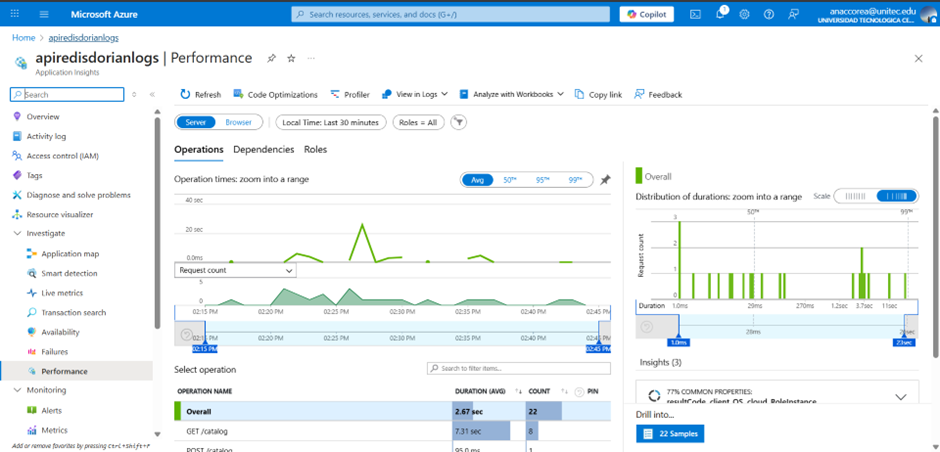Open Smart detection
The height and width of the screenshot is (452, 940).
coord(69,273)
